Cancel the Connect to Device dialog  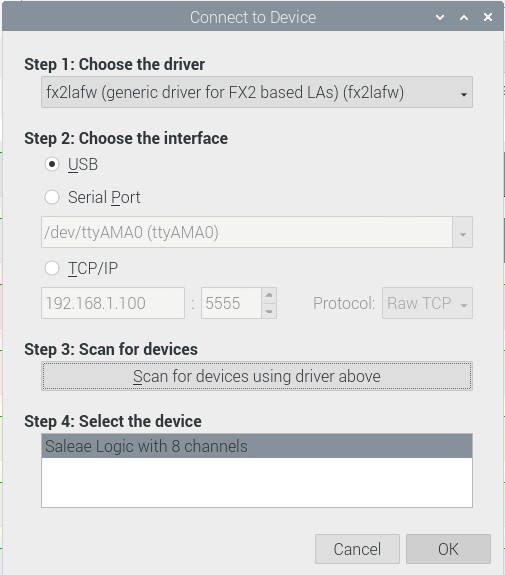click(357, 549)
